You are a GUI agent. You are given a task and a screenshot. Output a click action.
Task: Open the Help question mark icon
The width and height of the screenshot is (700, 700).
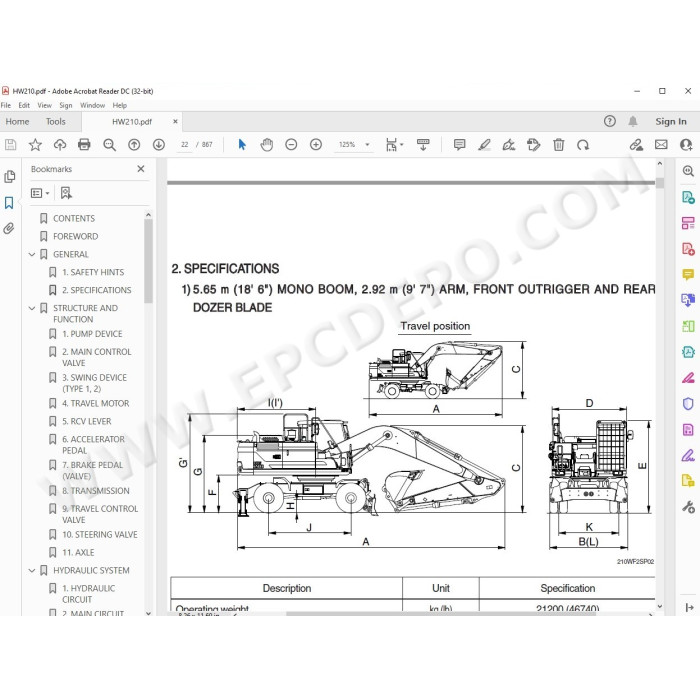coord(610,121)
